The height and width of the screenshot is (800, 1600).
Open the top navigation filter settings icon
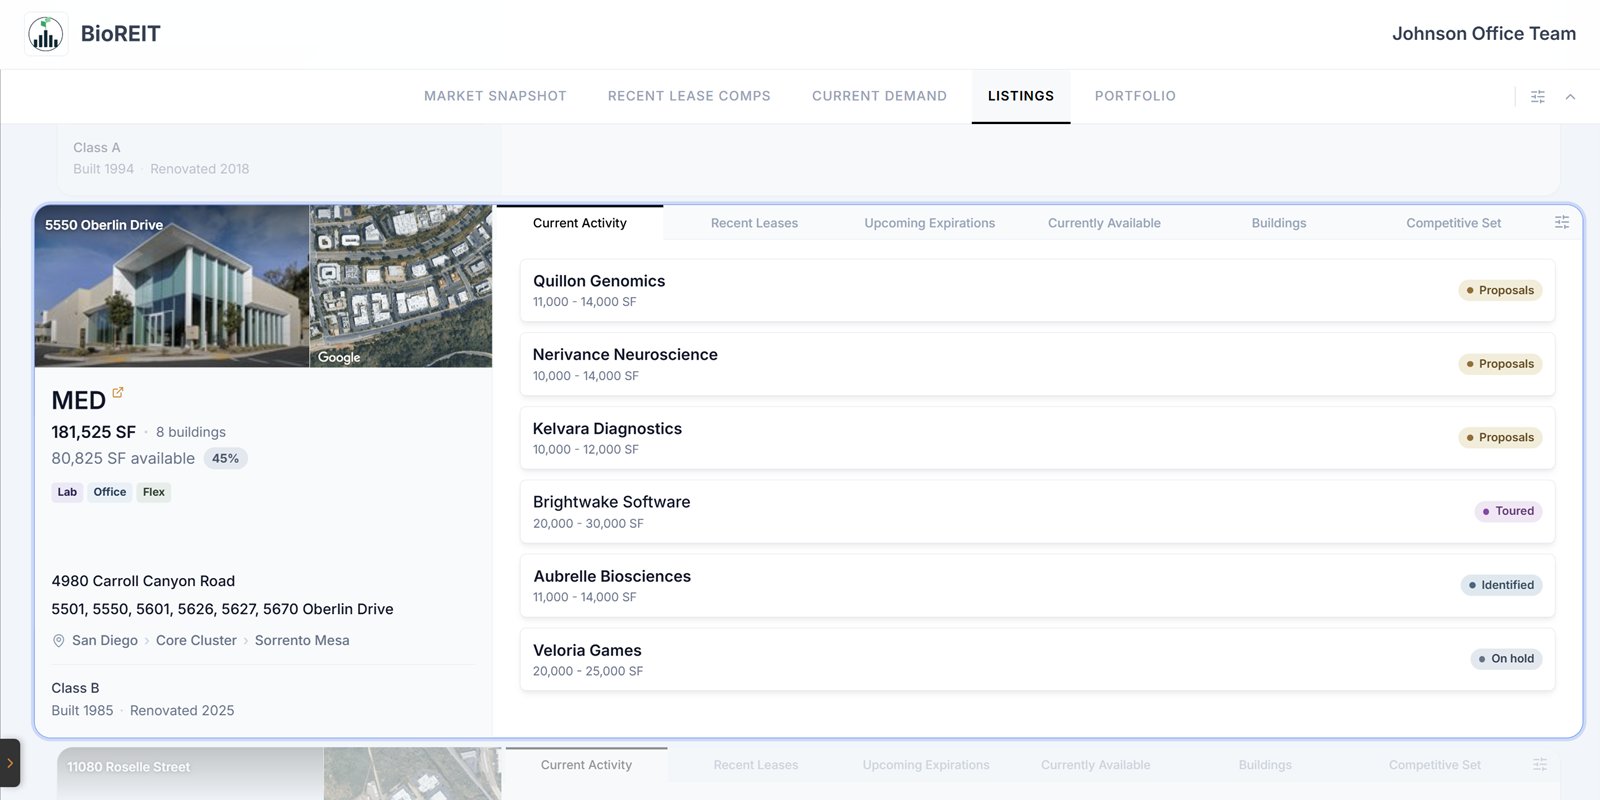(1538, 97)
